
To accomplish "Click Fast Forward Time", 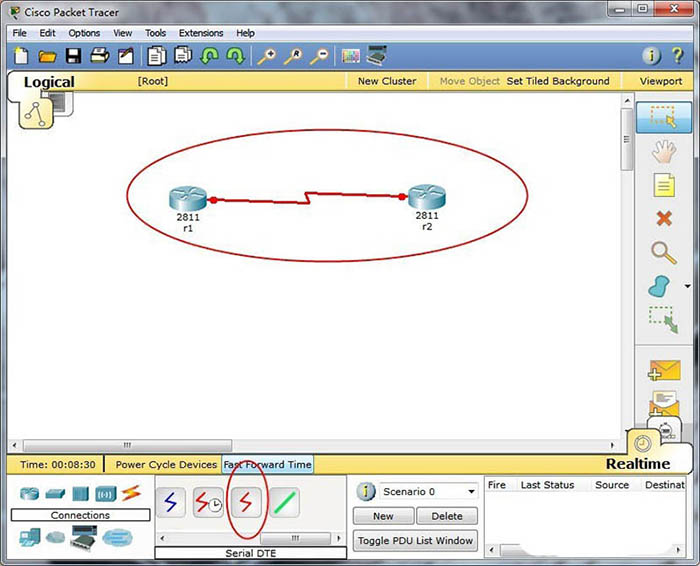I will click(267, 465).
